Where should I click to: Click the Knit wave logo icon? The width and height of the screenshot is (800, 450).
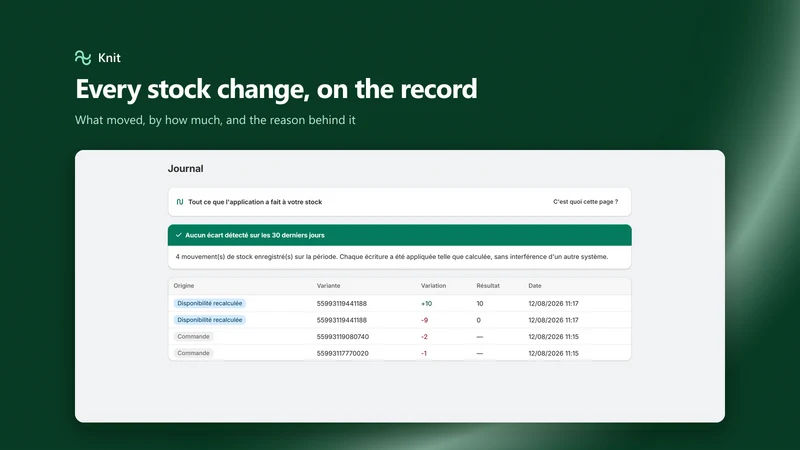tap(83, 57)
